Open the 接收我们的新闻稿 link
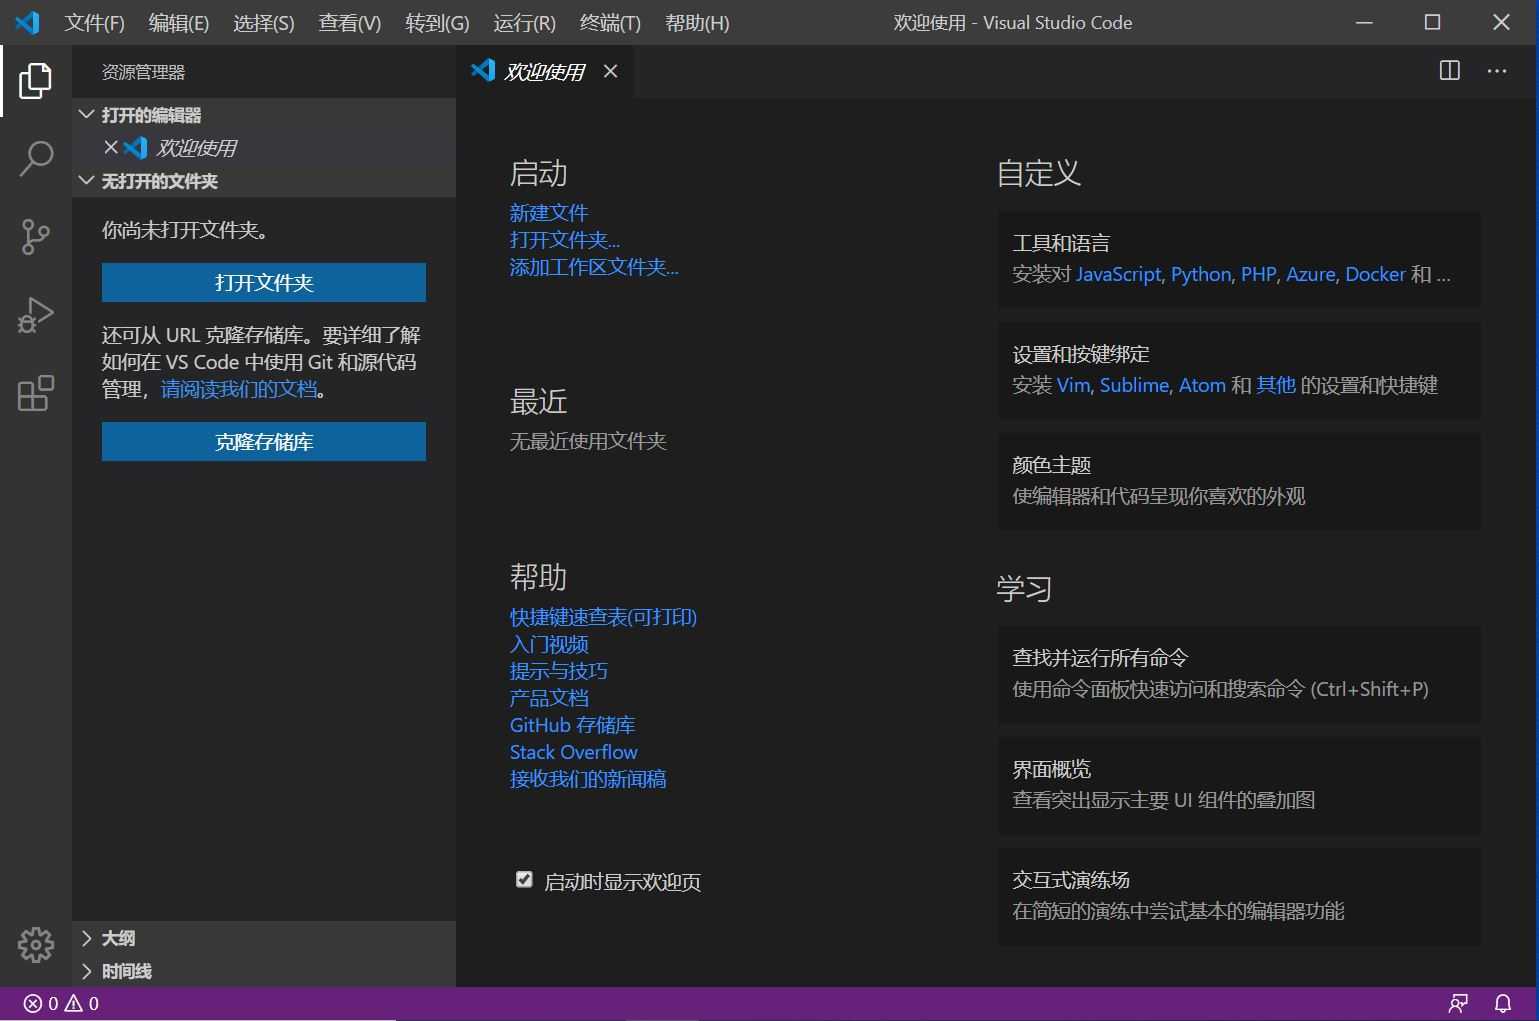Image resolution: width=1539 pixels, height=1021 pixels. tap(588, 779)
